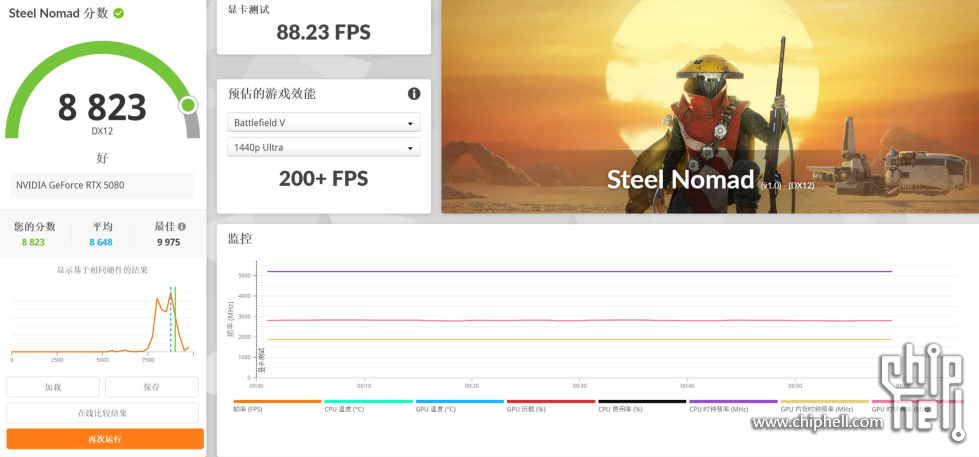
Task: Click the Steel Nomad hero banner image
Action: [710, 106]
